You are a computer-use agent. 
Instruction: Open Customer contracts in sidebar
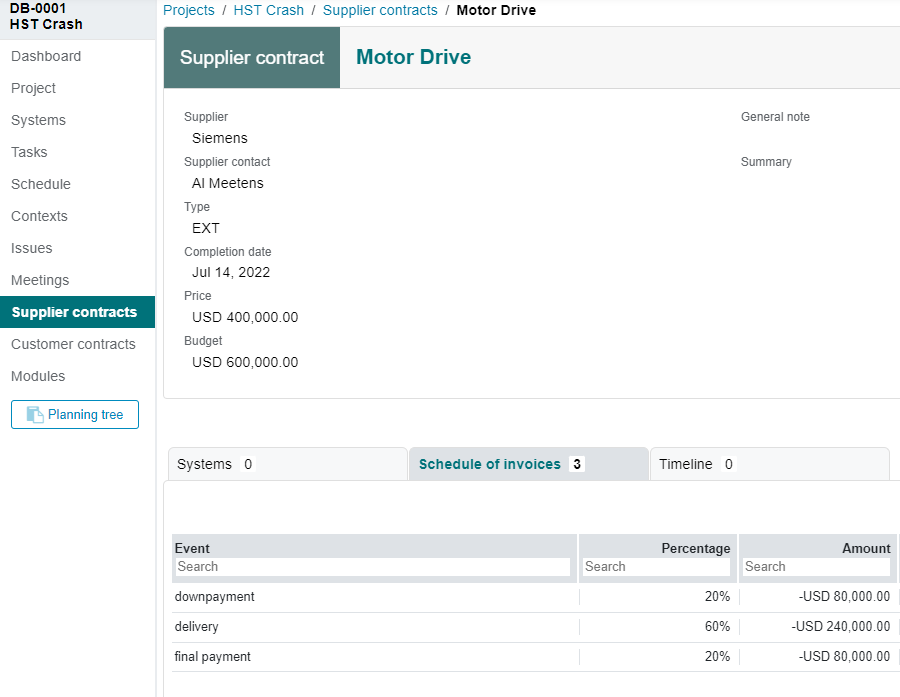pyautogui.click(x=73, y=344)
